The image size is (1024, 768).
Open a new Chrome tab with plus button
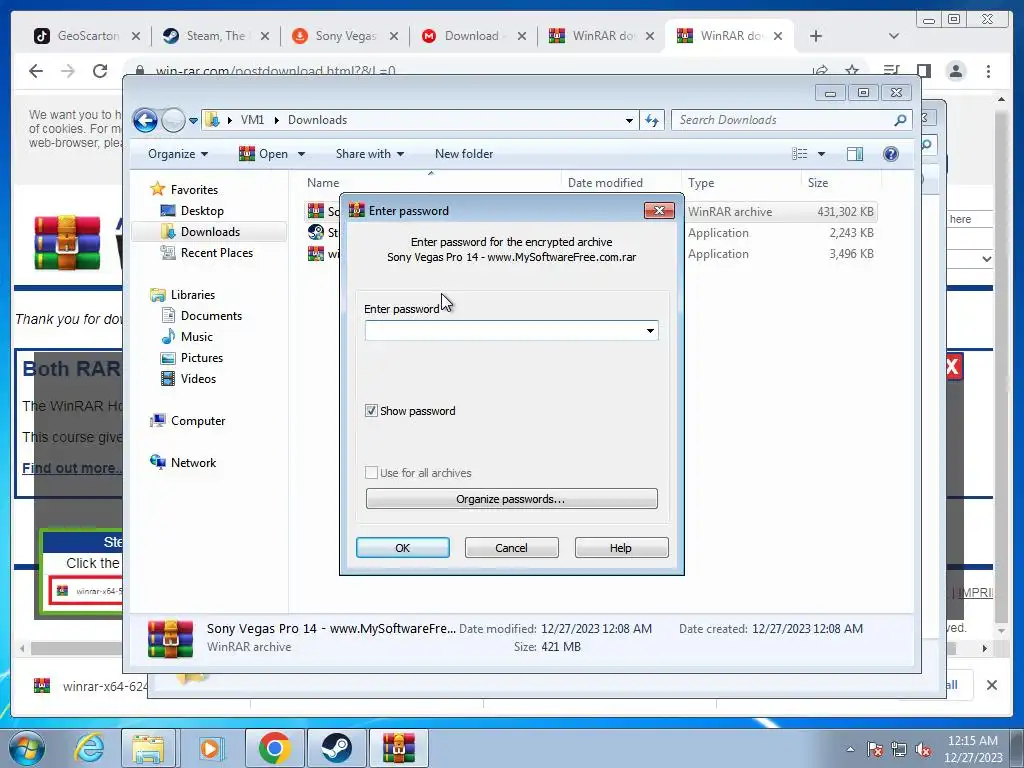[816, 36]
